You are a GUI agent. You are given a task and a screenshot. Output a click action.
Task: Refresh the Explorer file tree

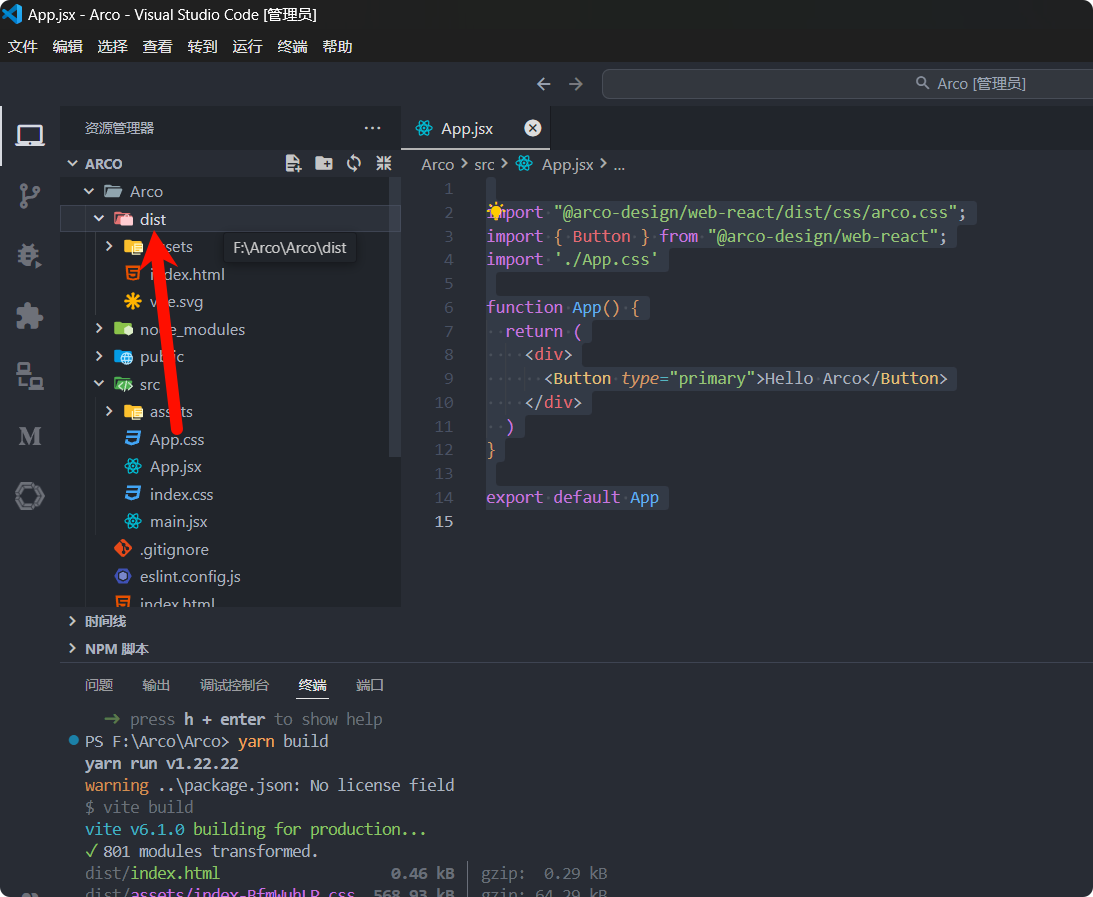coord(354,163)
